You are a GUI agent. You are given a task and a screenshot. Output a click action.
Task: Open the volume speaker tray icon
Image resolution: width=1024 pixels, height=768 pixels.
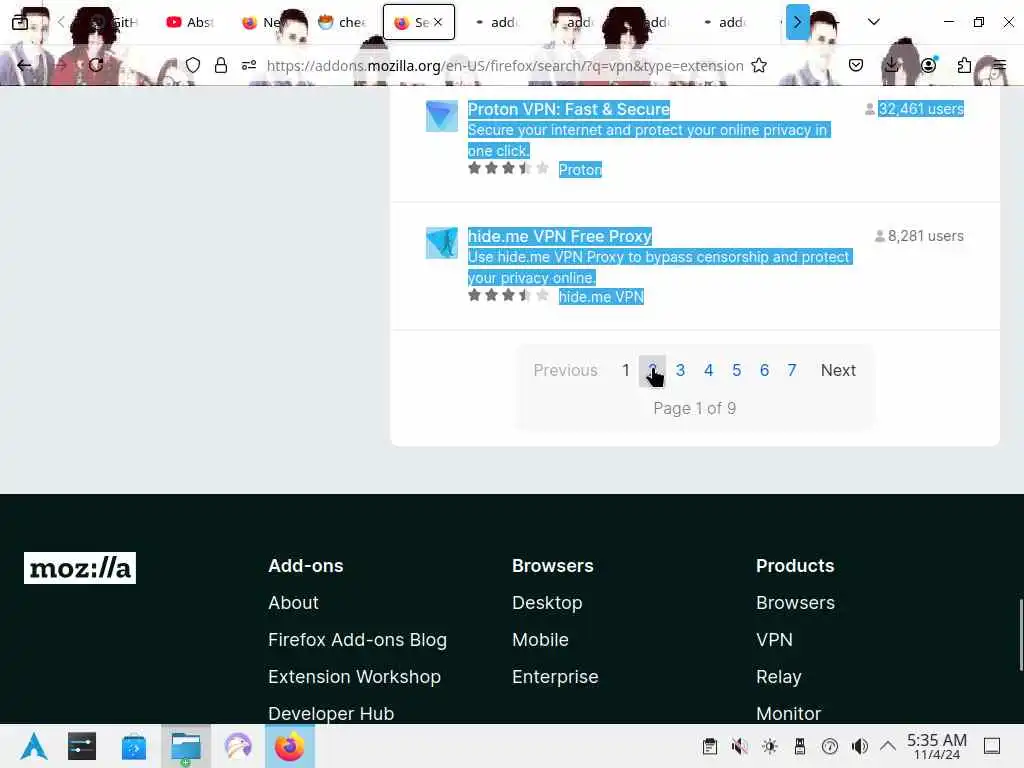[x=859, y=746]
